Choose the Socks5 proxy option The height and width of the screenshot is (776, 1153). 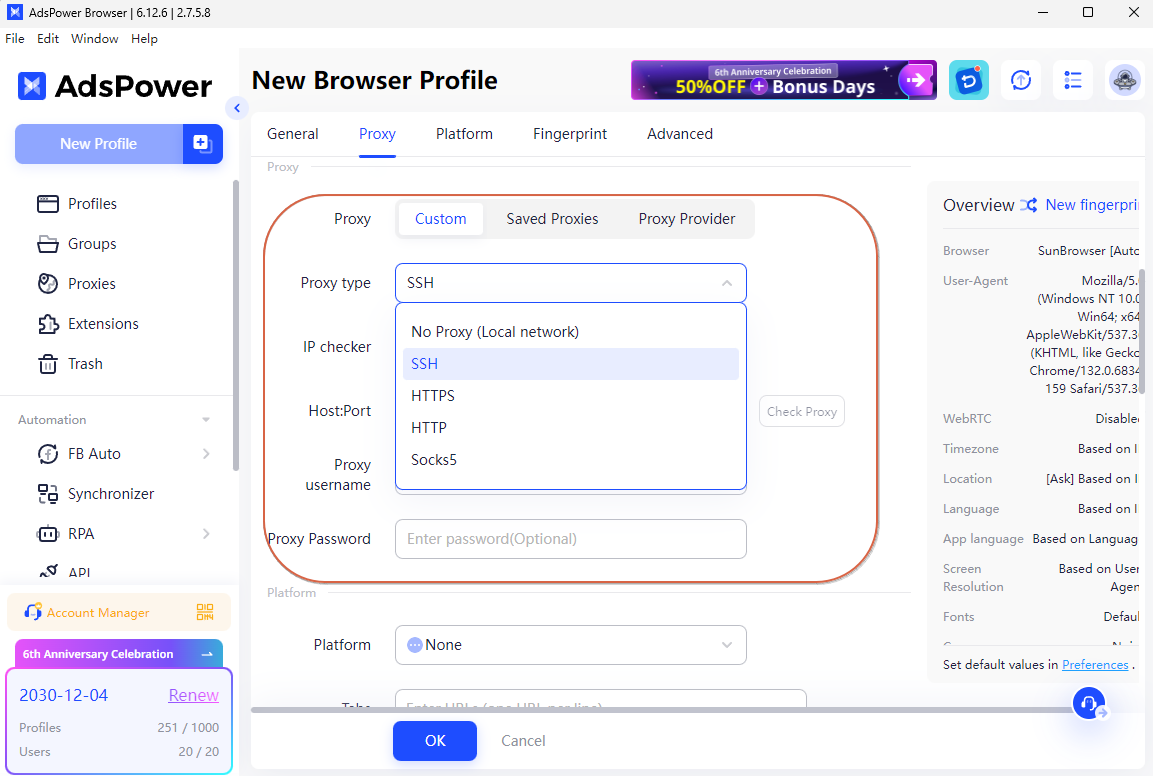coord(571,460)
